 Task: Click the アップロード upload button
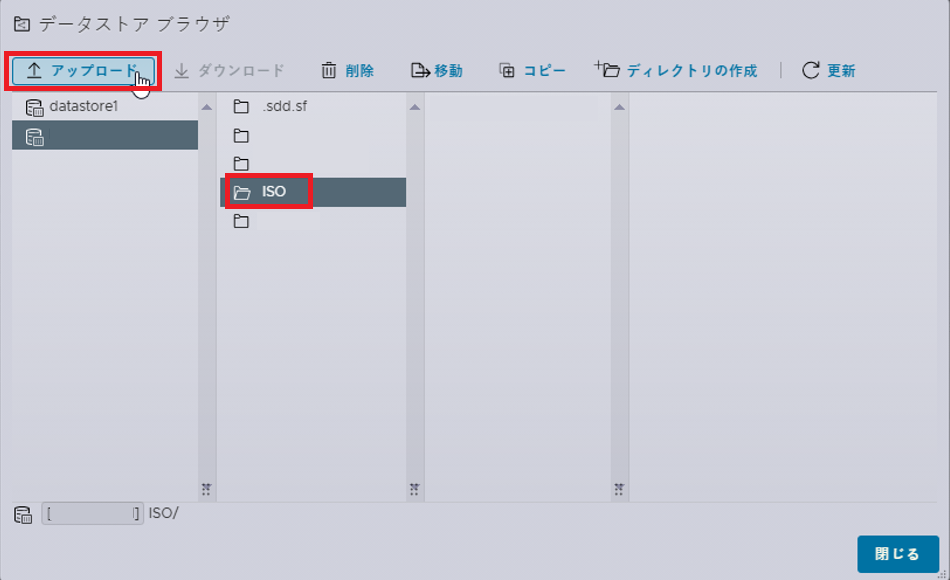[83, 71]
